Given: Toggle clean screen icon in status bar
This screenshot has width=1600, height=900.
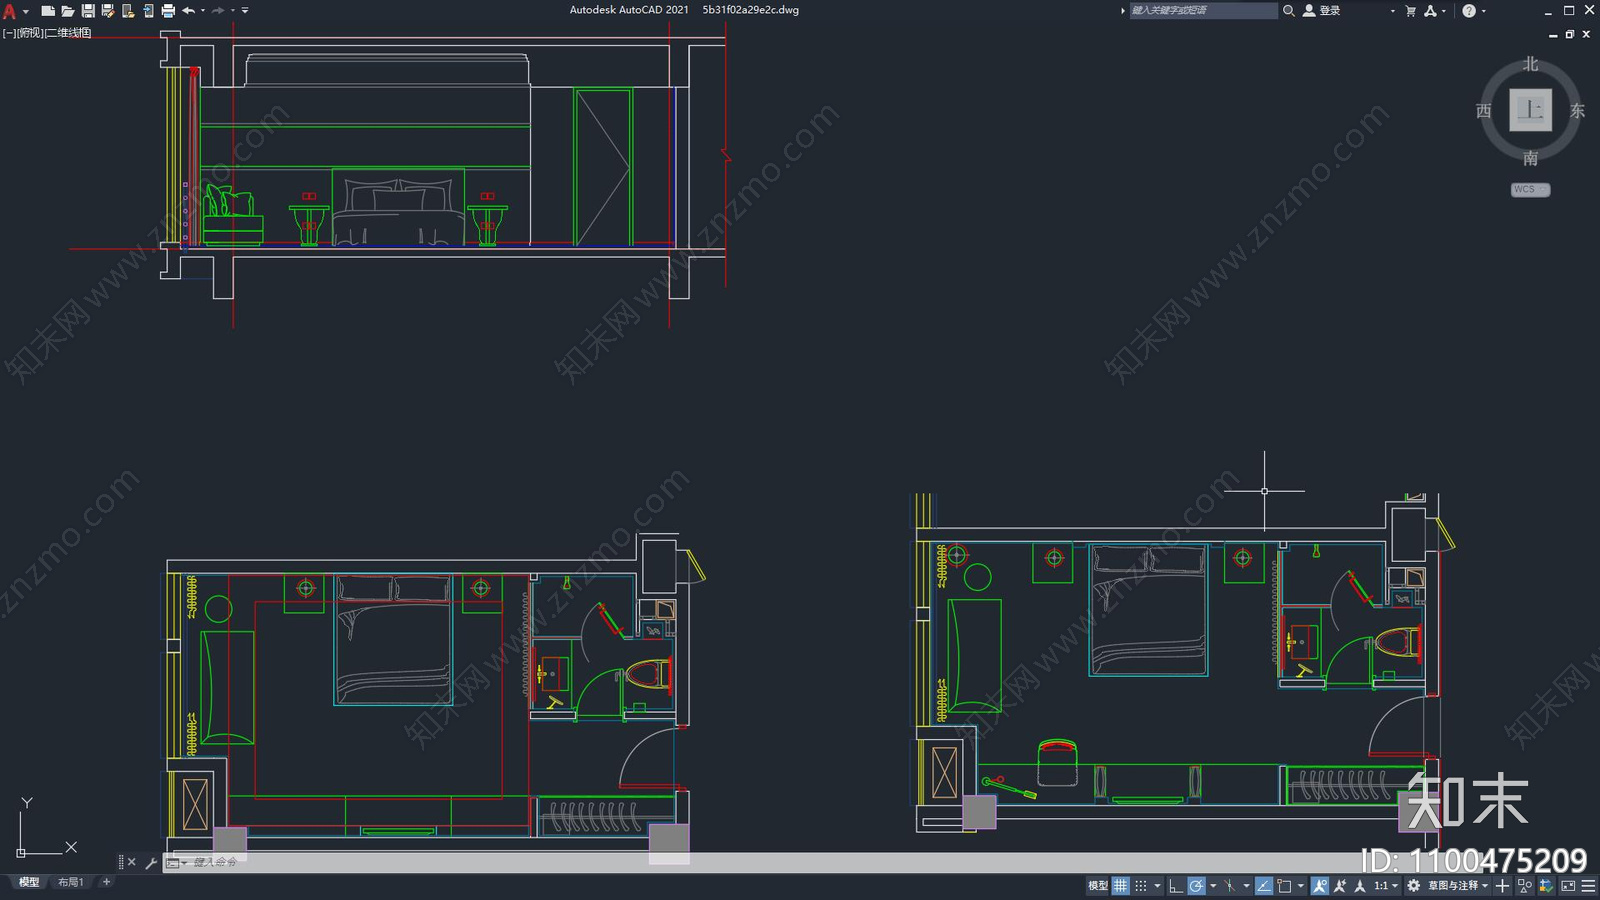Looking at the screenshot, I should tap(1568, 885).
